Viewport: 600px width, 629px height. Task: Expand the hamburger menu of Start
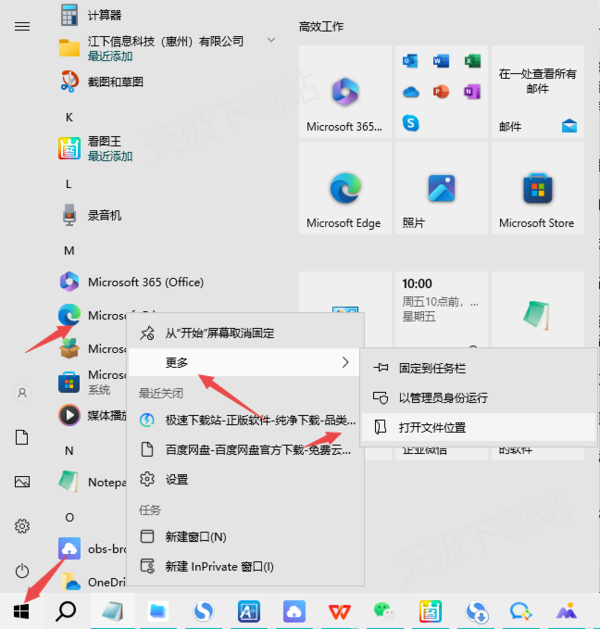pyautogui.click(x=22, y=26)
